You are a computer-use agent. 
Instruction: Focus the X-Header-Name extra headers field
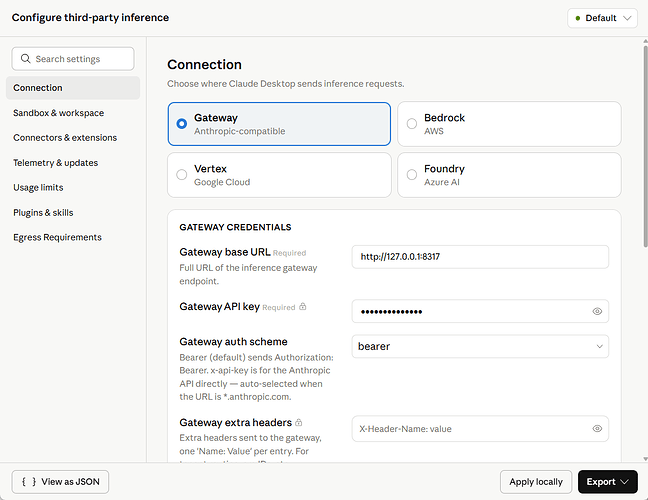pos(480,429)
